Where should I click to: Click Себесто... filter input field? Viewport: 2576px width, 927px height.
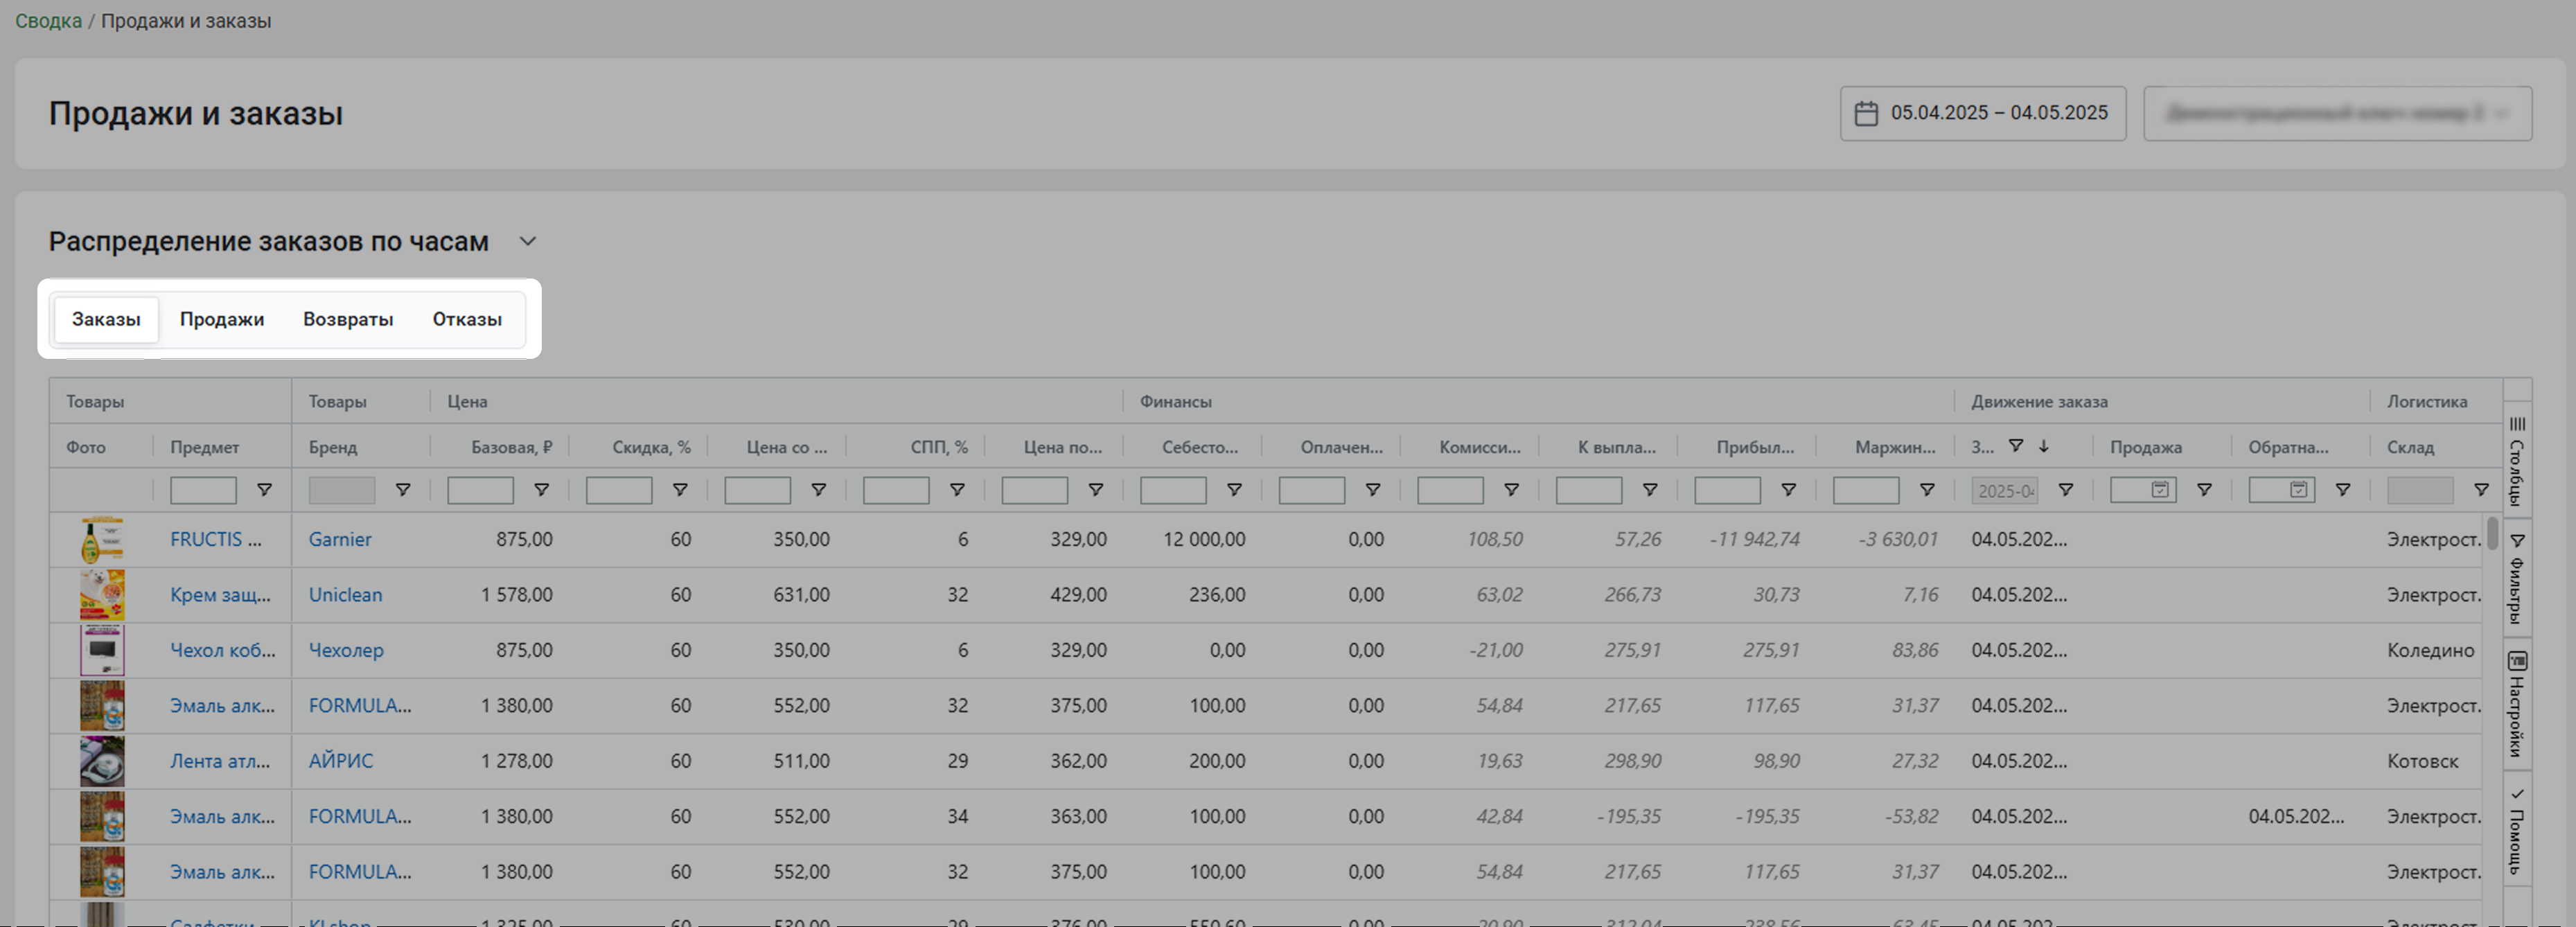pyautogui.click(x=1173, y=490)
